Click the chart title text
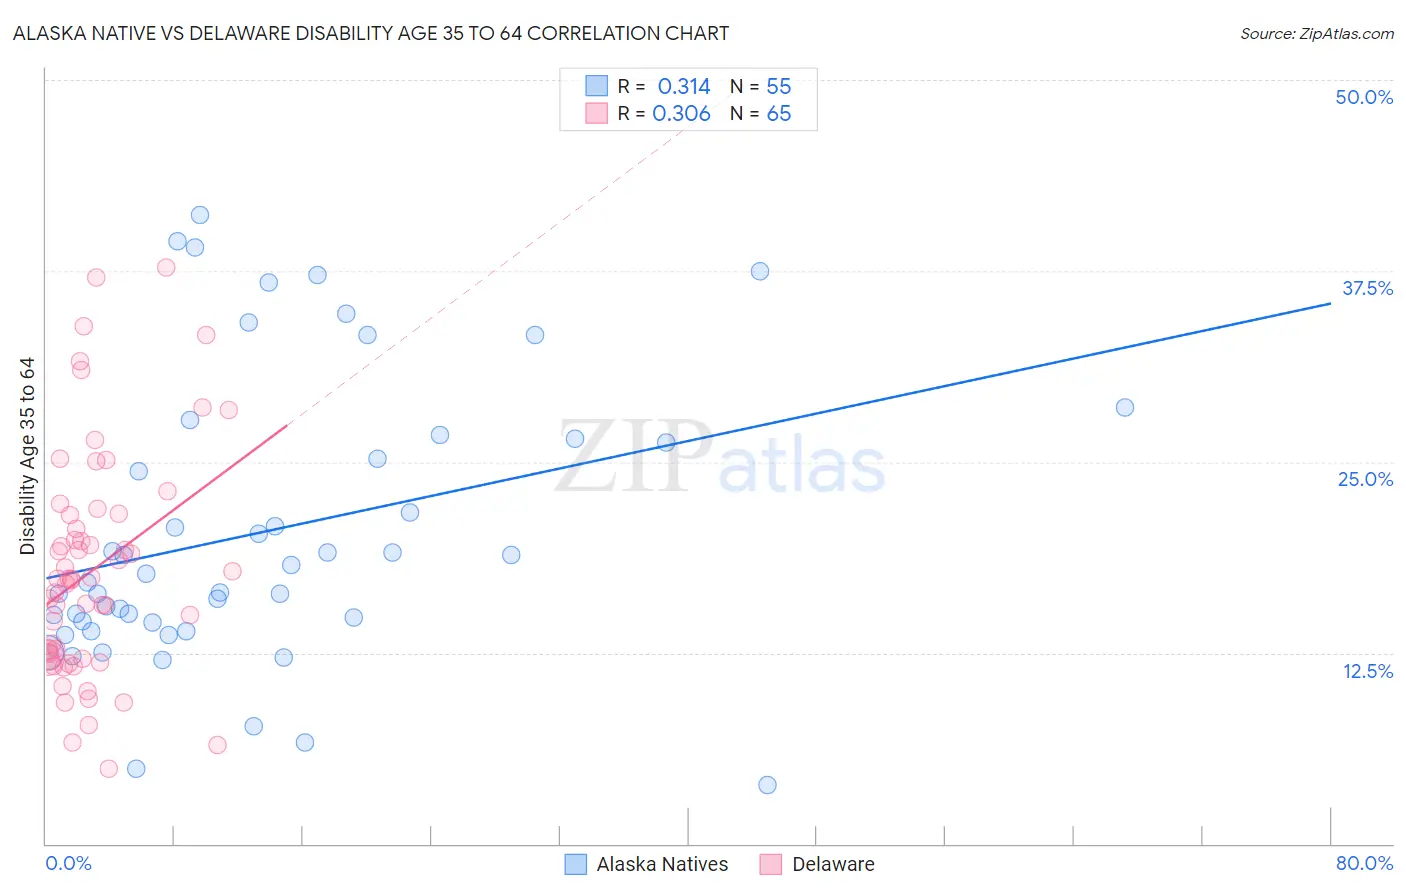Screen dimensions: 1406x892 [x=371, y=33]
